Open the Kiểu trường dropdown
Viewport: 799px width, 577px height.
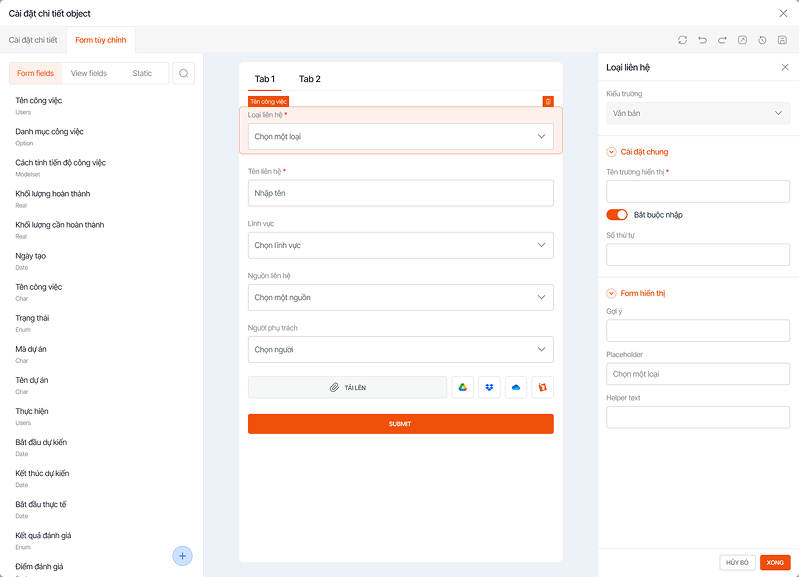pyautogui.click(x=698, y=114)
